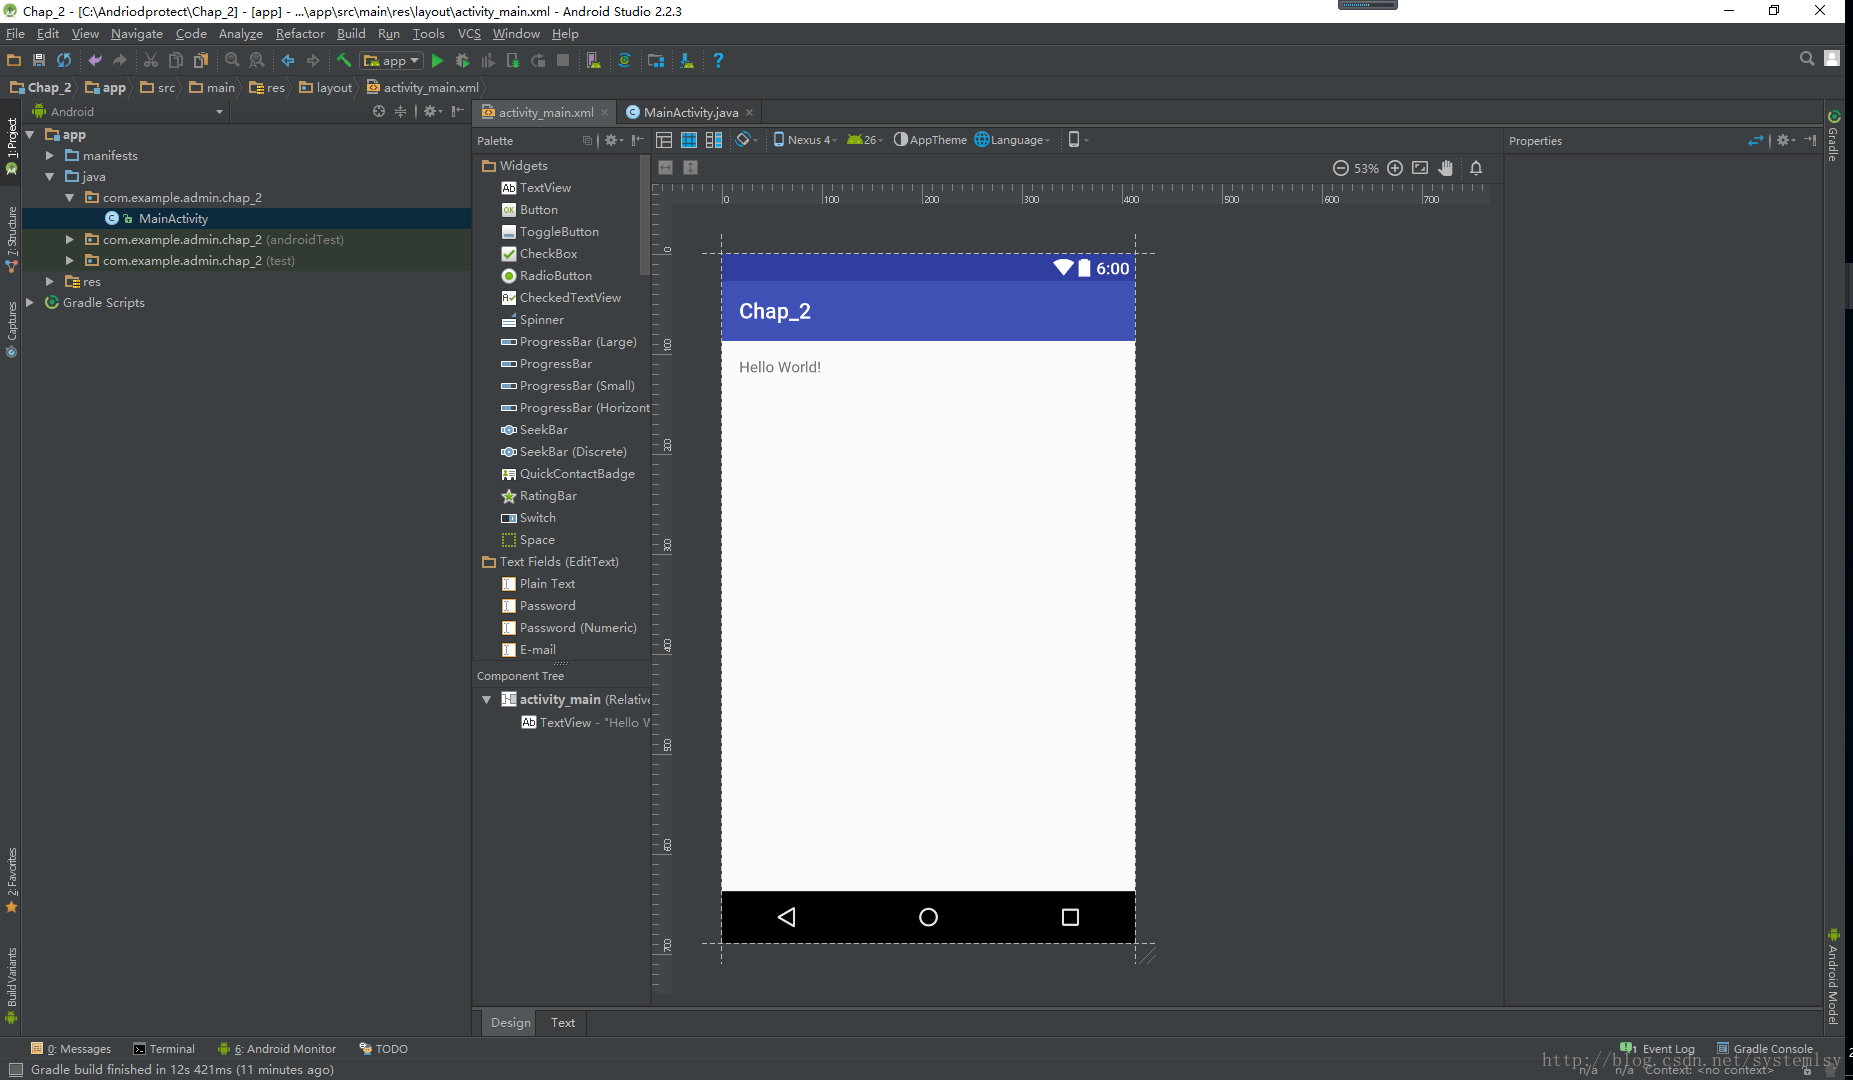The width and height of the screenshot is (1853, 1080).
Task: Toggle the Design surface view button
Action: point(664,140)
